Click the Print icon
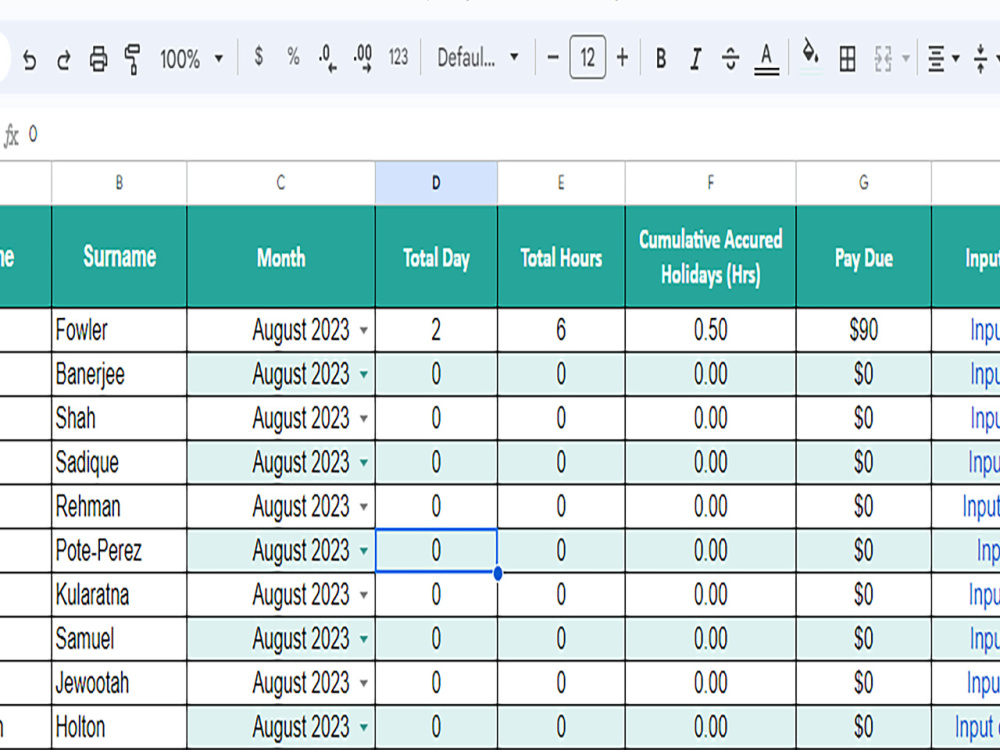1000x750 pixels. point(98,59)
